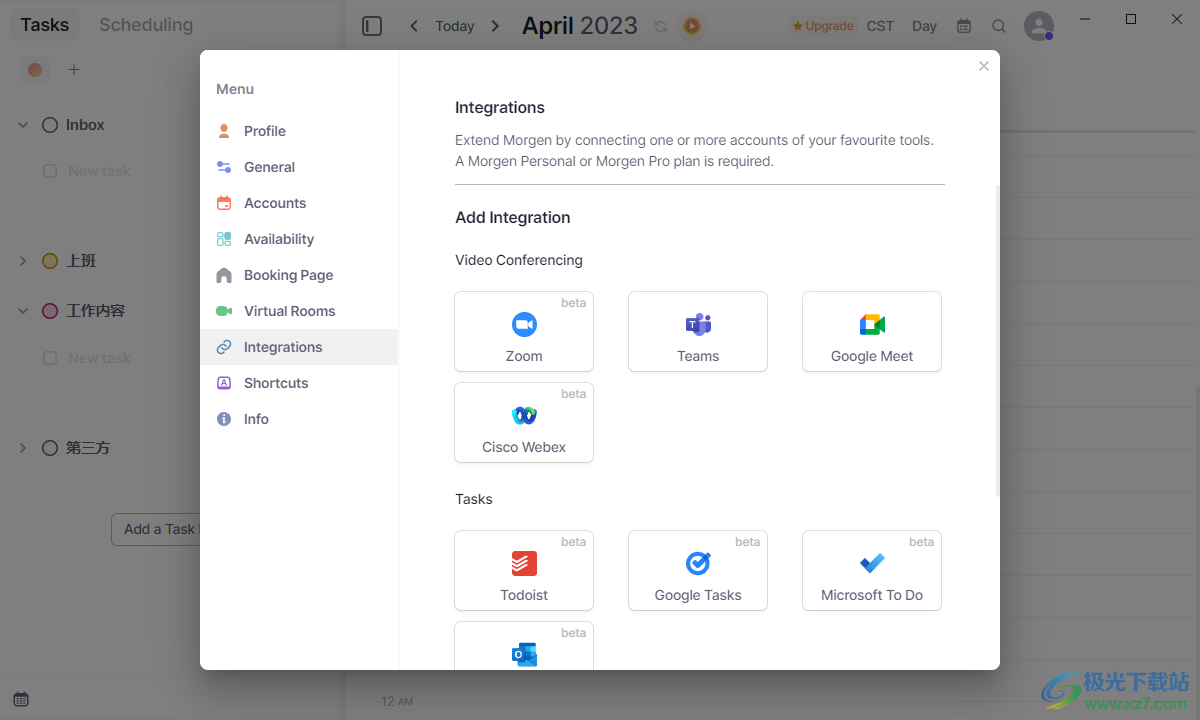Click the pink 工作内容 list color circle
Image resolution: width=1200 pixels, height=720 pixels.
[x=50, y=311]
